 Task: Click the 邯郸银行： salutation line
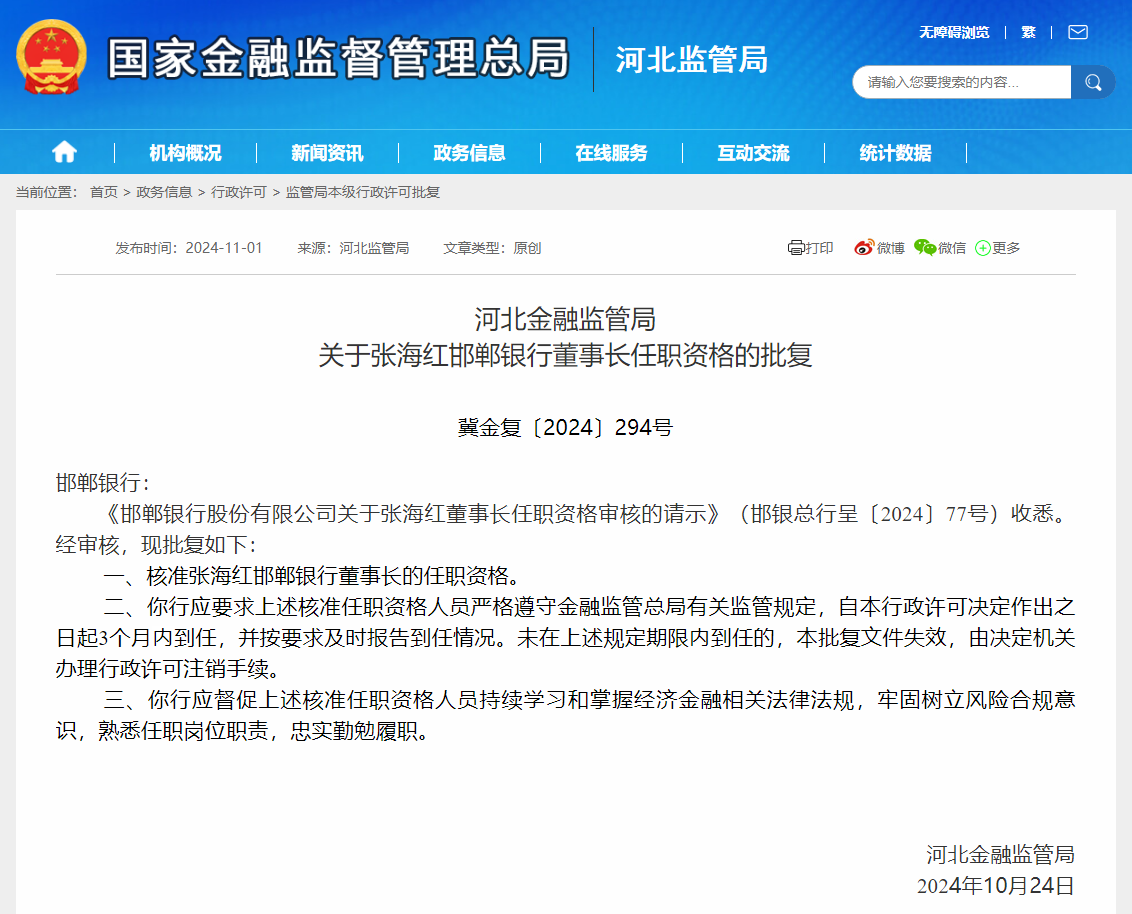click(x=102, y=482)
